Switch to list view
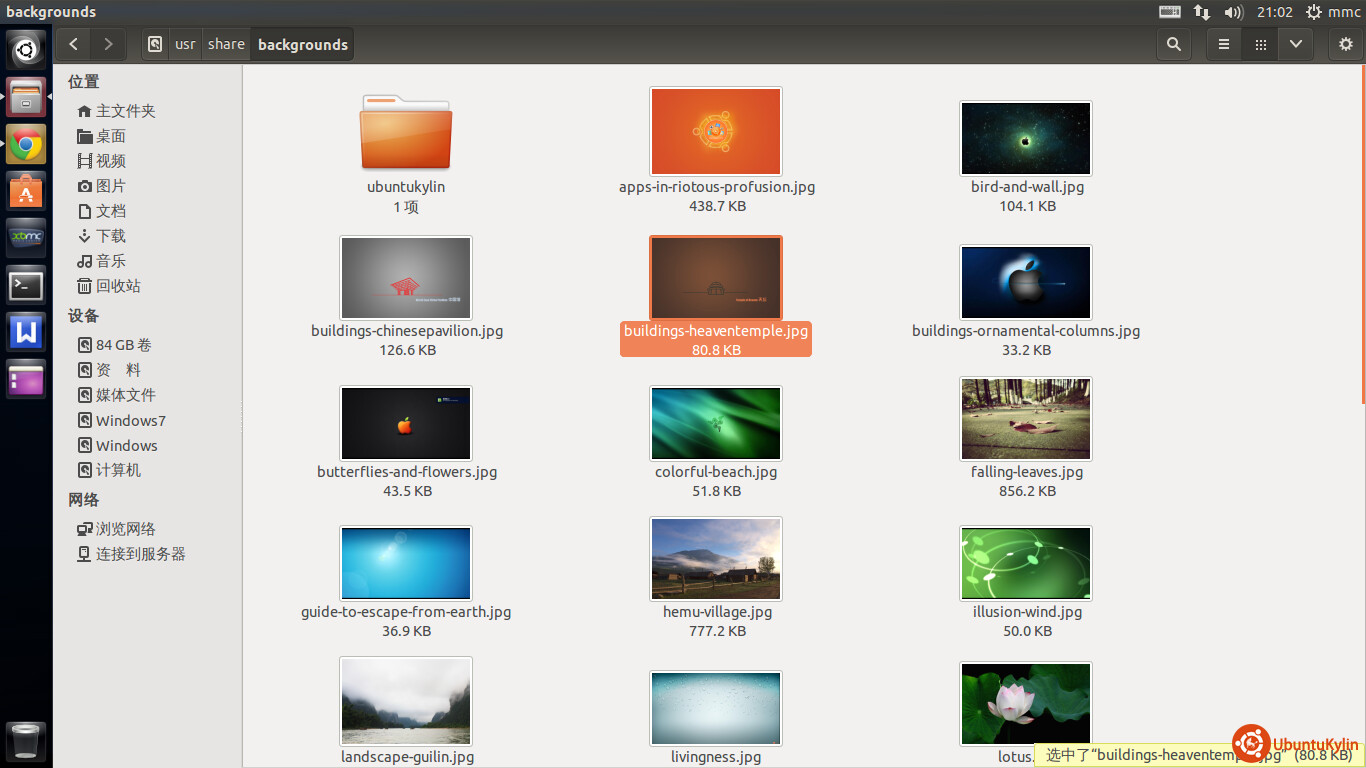Screen dimensions: 1366x768 pyautogui.click(x=1223, y=44)
